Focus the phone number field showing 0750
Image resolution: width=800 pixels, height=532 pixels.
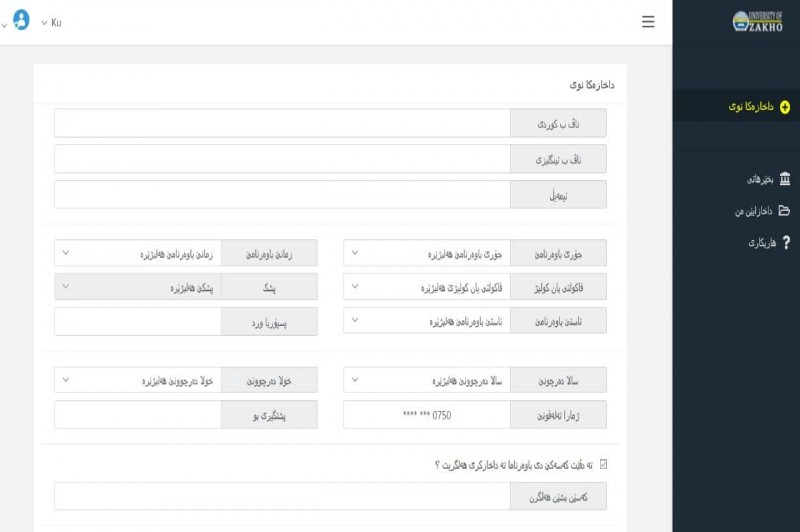point(426,414)
